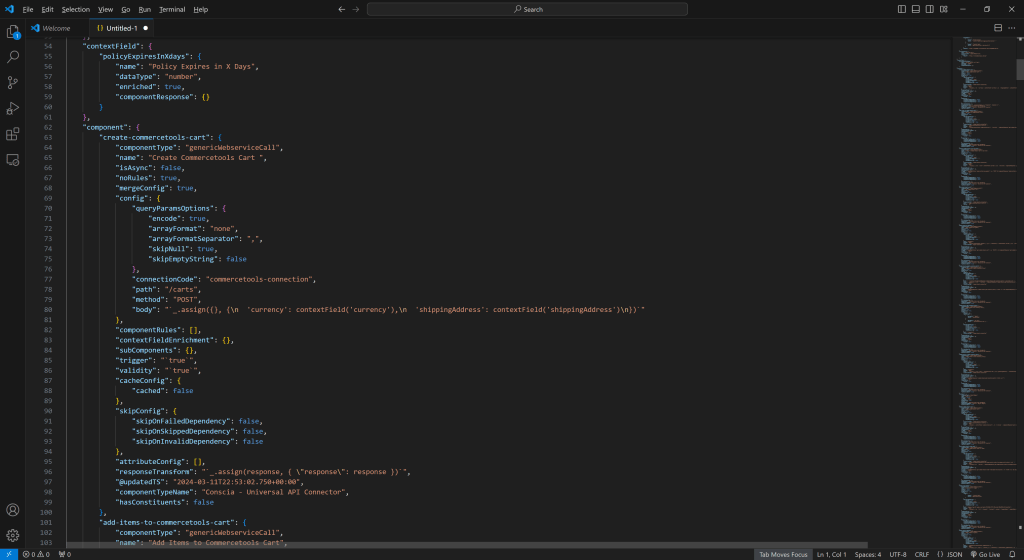The image size is (1024, 560).
Task: Click Ln 1, Col 1 to go to line
Action: (831, 554)
